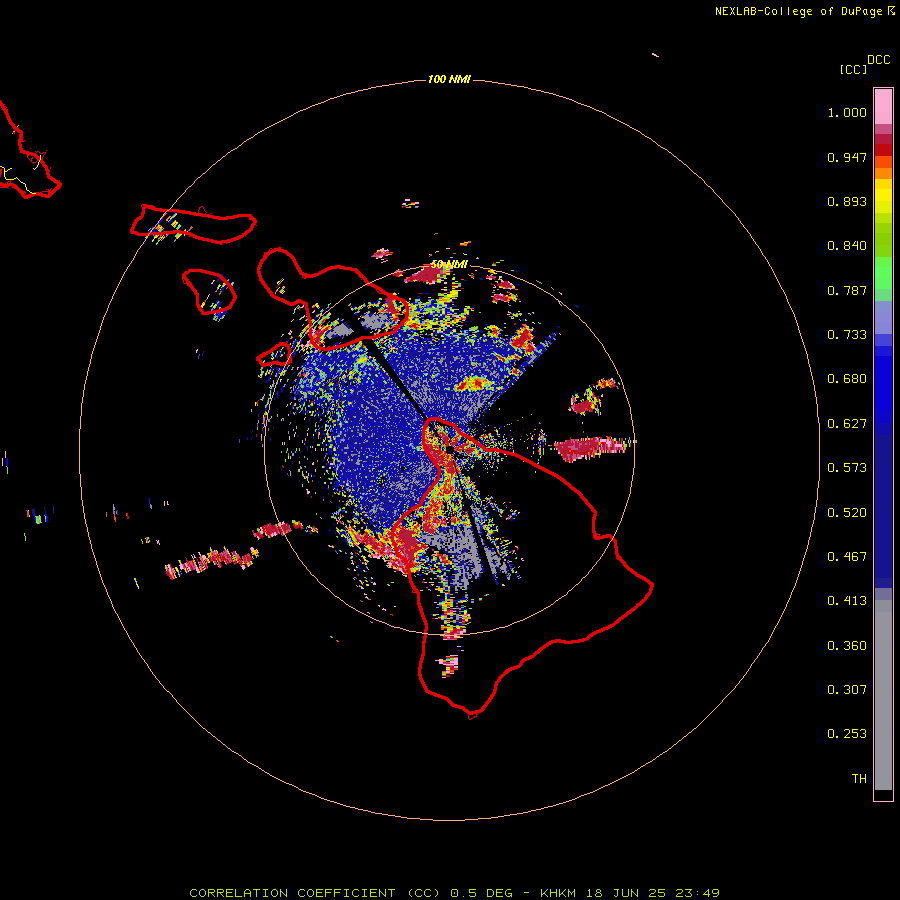Image resolution: width=900 pixels, height=900 pixels.
Task: Click the 0.947 legend value
Action: click(847, 157)
